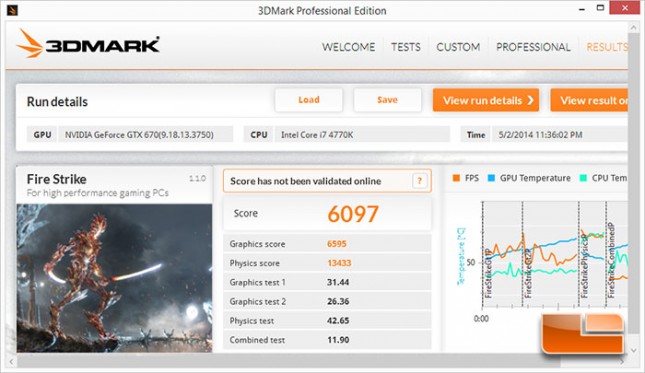Go to the WELCOME tab
The image size is (645, 373).
[348, 47]
